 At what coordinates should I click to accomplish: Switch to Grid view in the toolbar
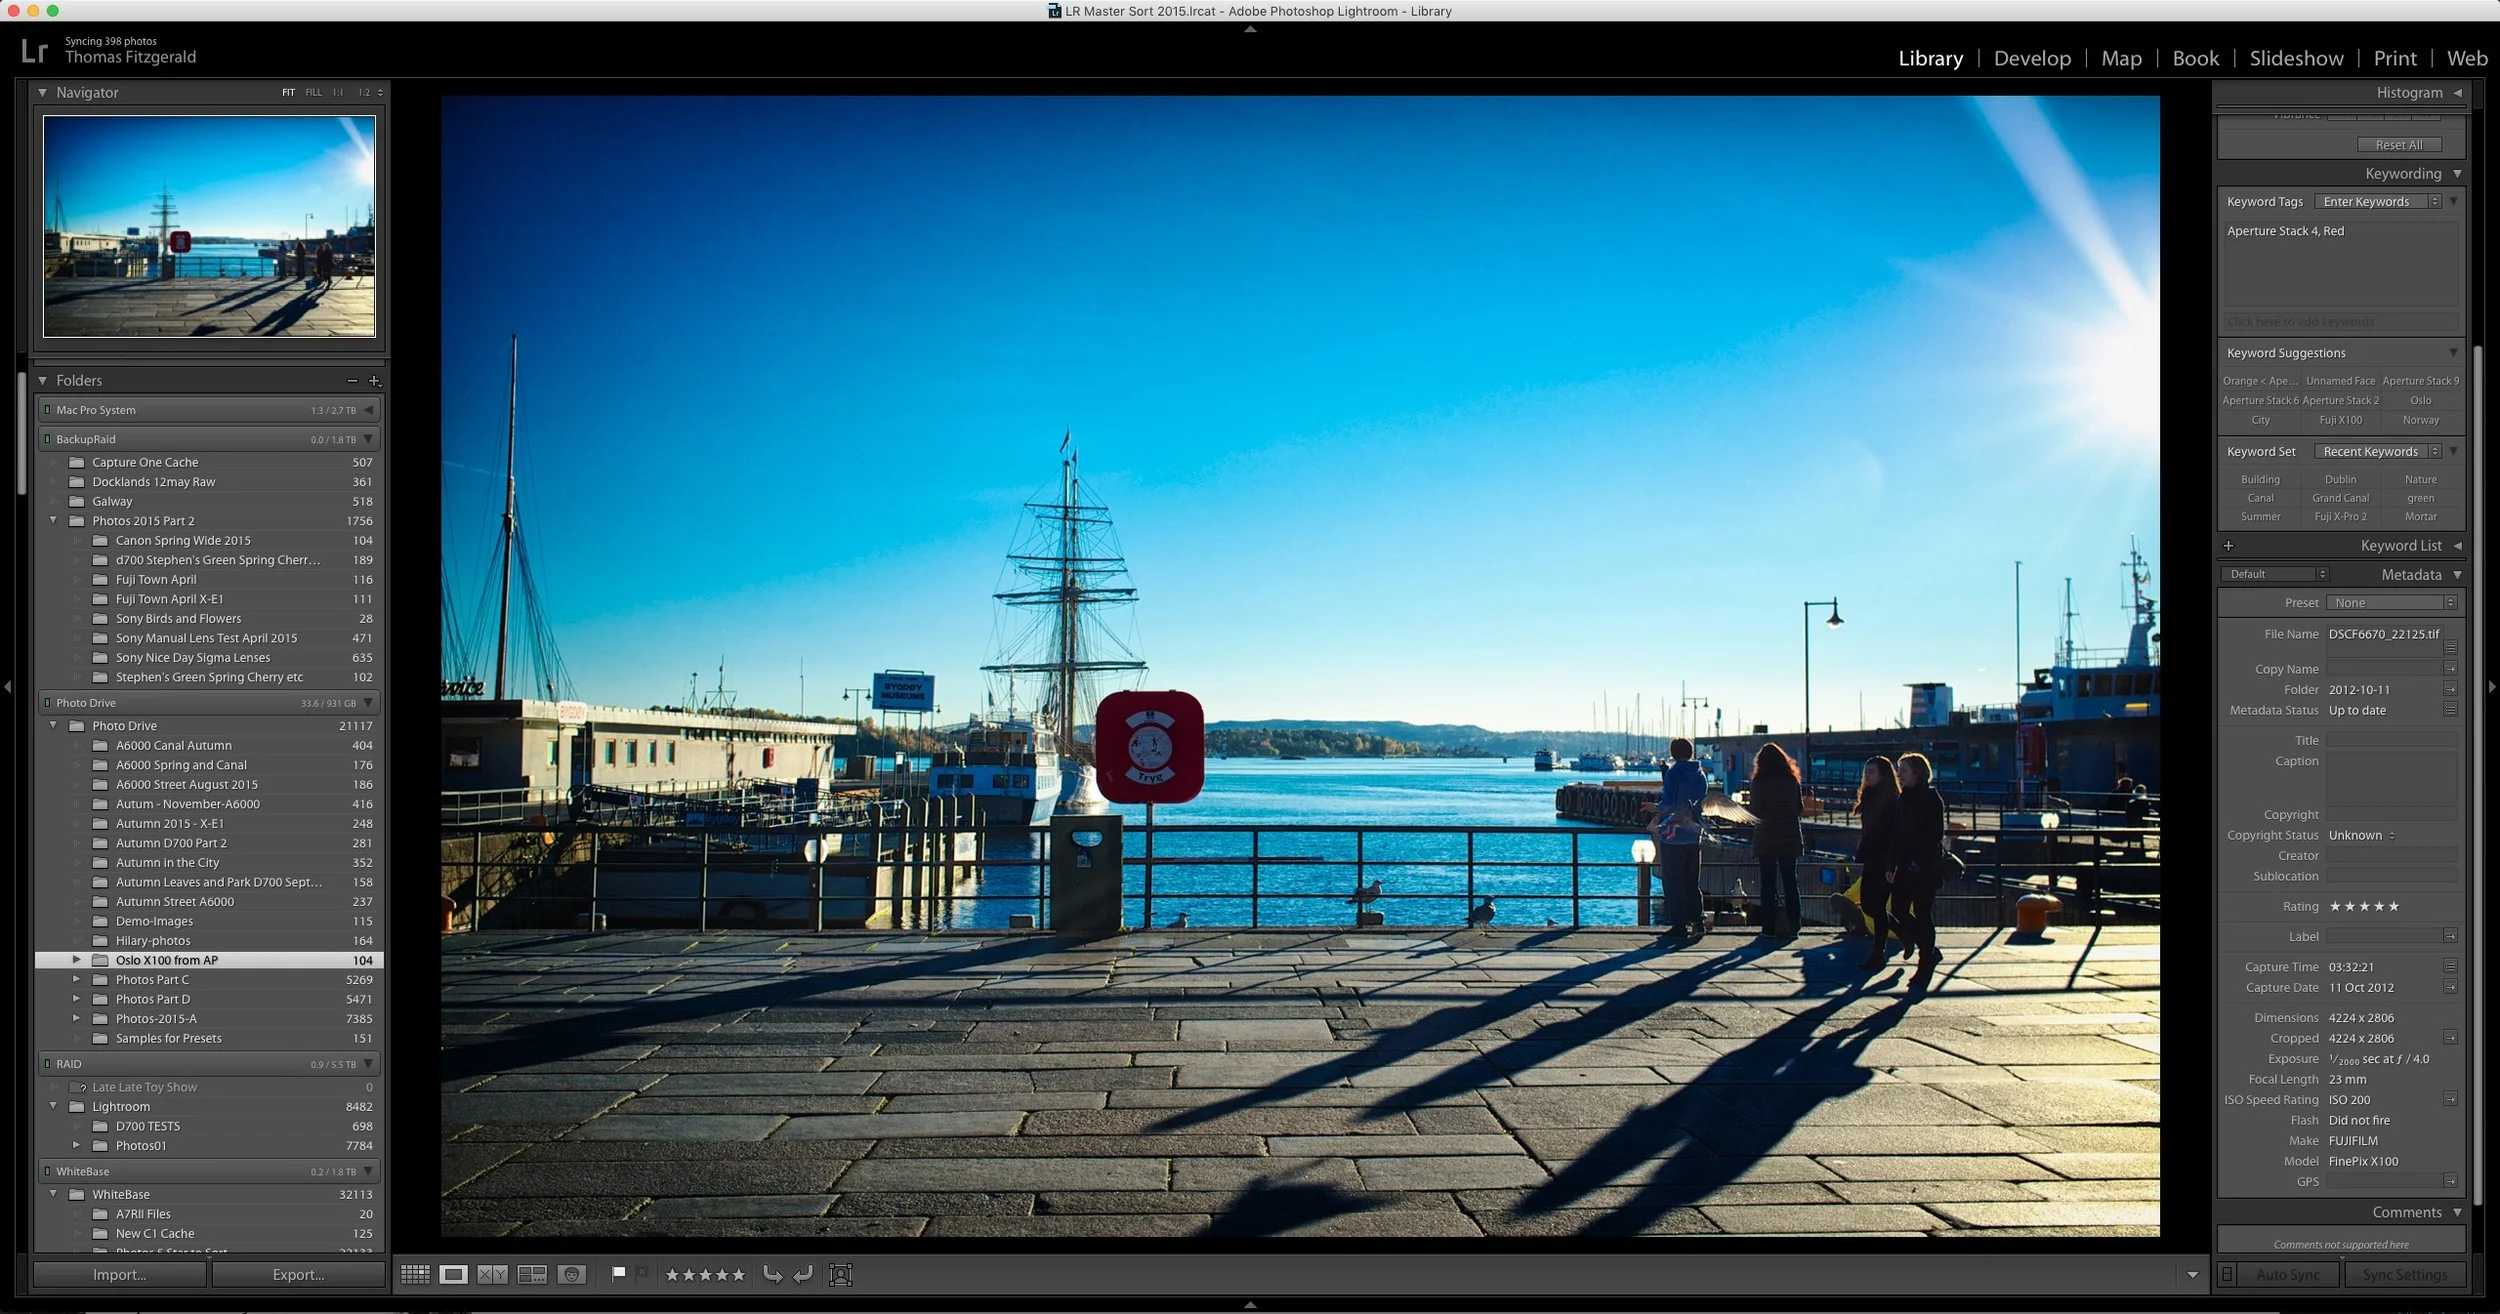pos(415,1274)
